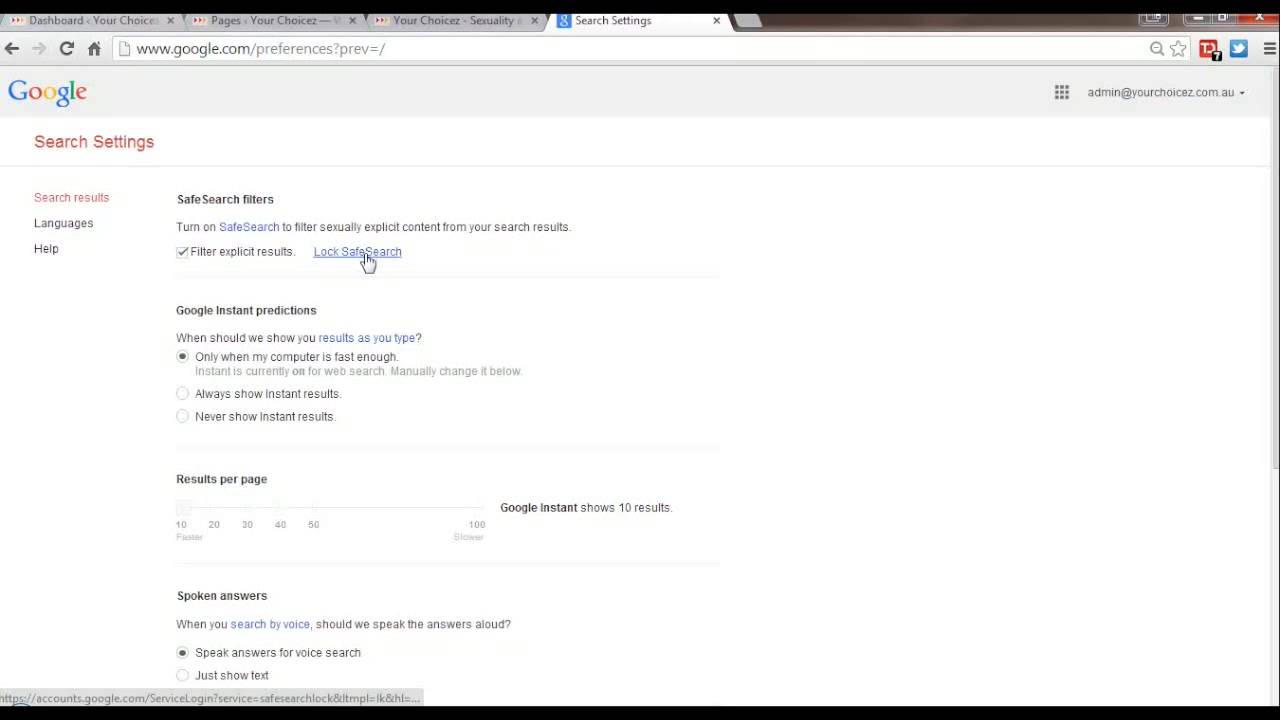Open the Languages settings section
1280x720 pixels.
(63, 223)
